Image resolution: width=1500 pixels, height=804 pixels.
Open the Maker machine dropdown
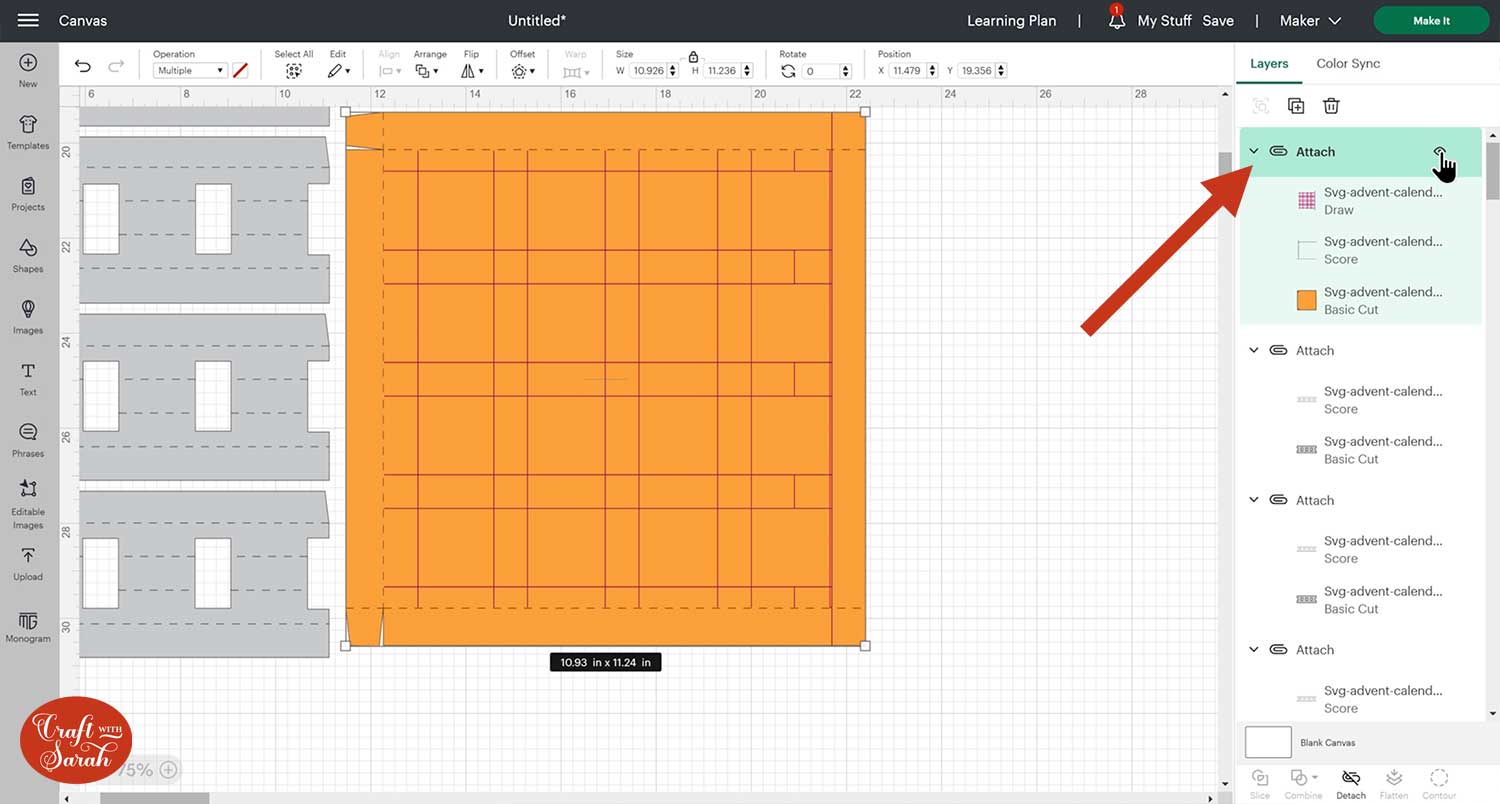[x=1312, y=21]
